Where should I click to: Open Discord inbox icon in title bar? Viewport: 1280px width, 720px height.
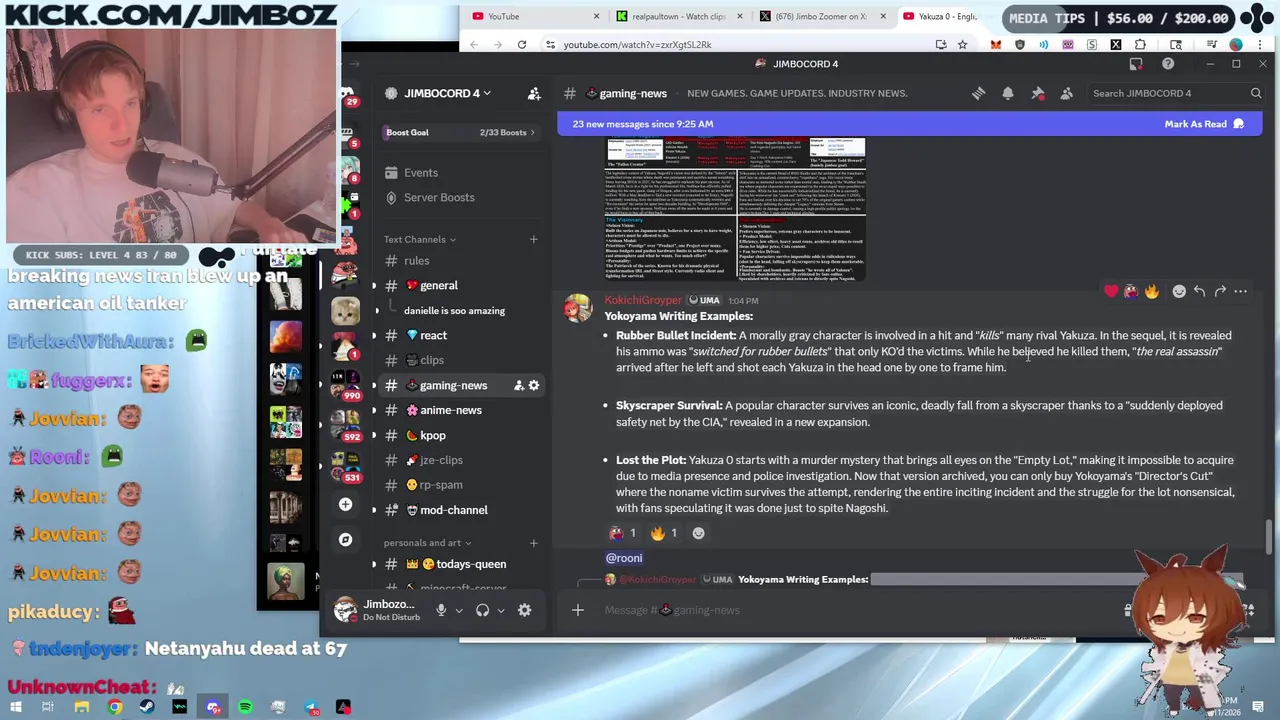pos(1136,64)
